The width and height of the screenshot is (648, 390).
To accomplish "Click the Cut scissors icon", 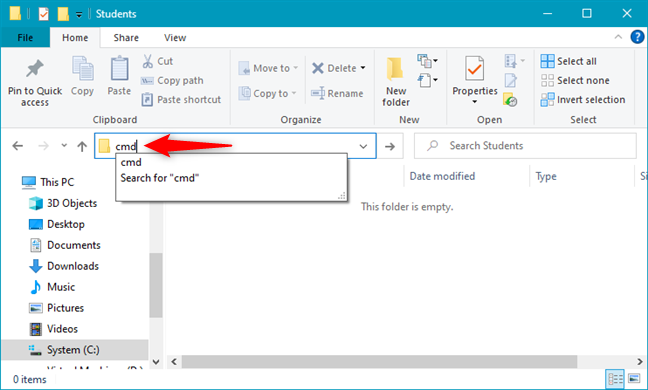I will click(148, 61).
